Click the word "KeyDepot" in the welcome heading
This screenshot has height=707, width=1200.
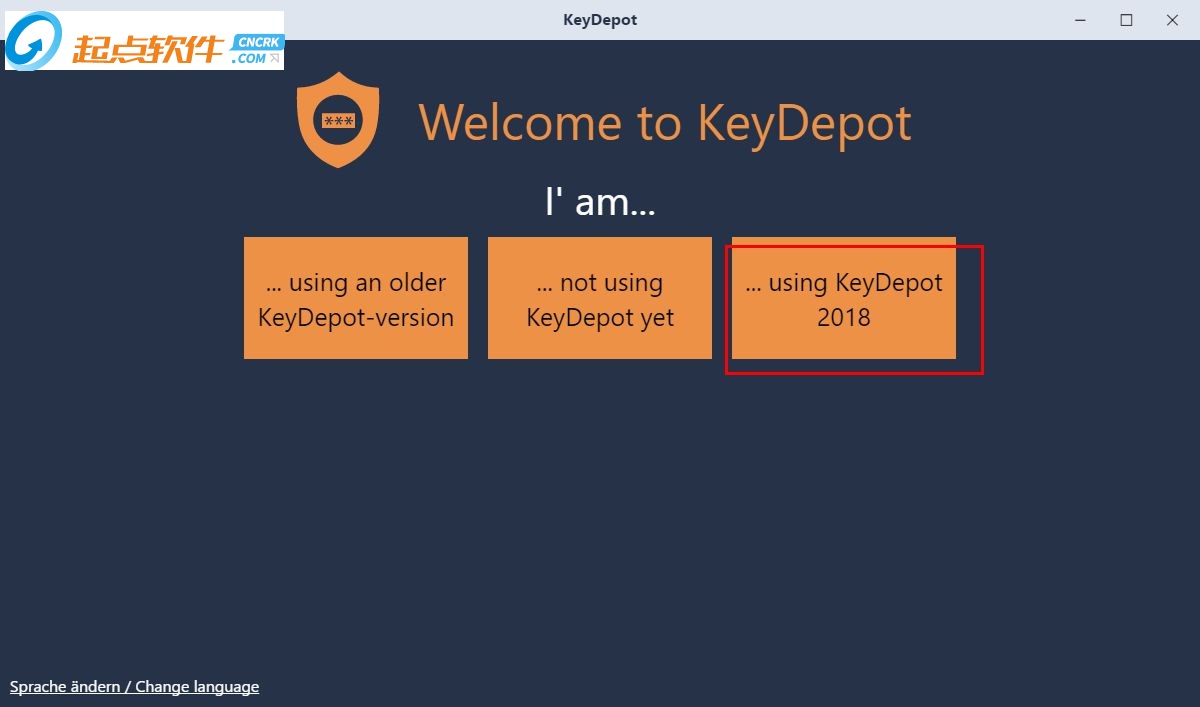coord(804,122)
